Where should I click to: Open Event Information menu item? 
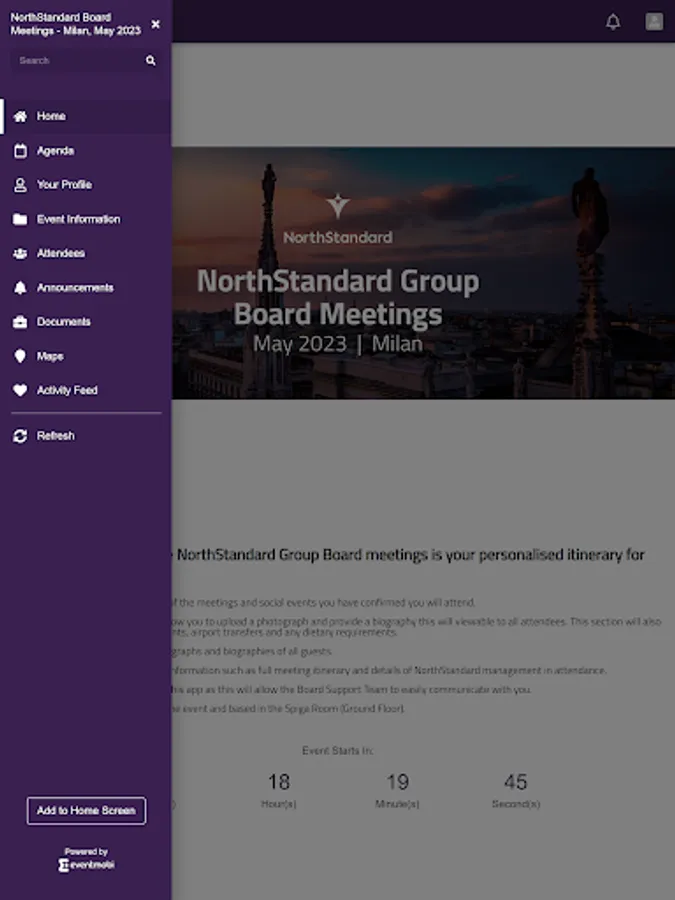86,219
